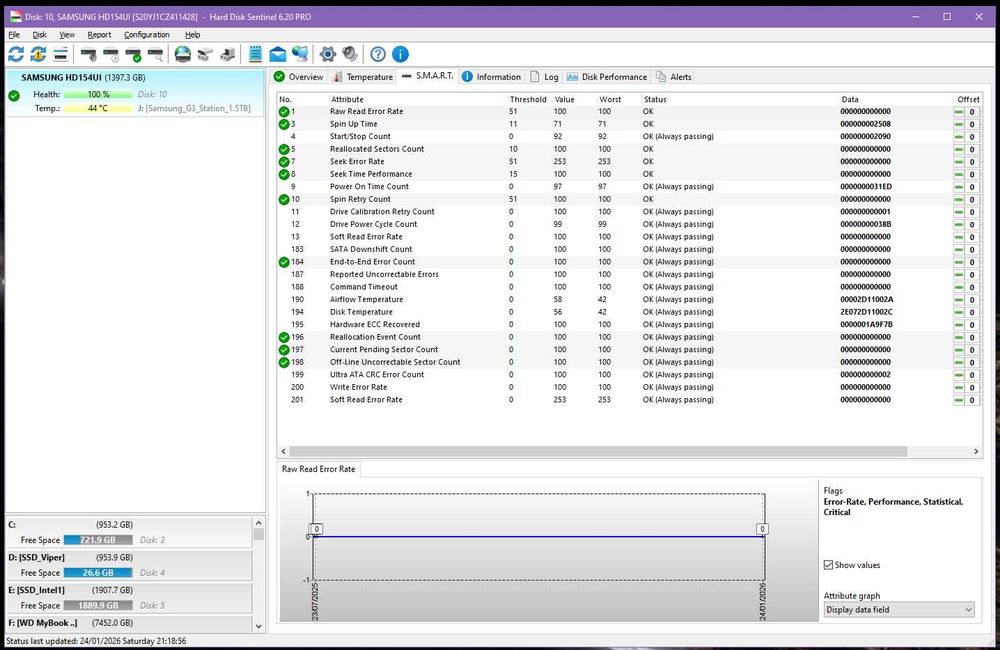Switch to the Log tab
Image resolution: width=1000 pixels, height=650 pixels.
point(544,77)
